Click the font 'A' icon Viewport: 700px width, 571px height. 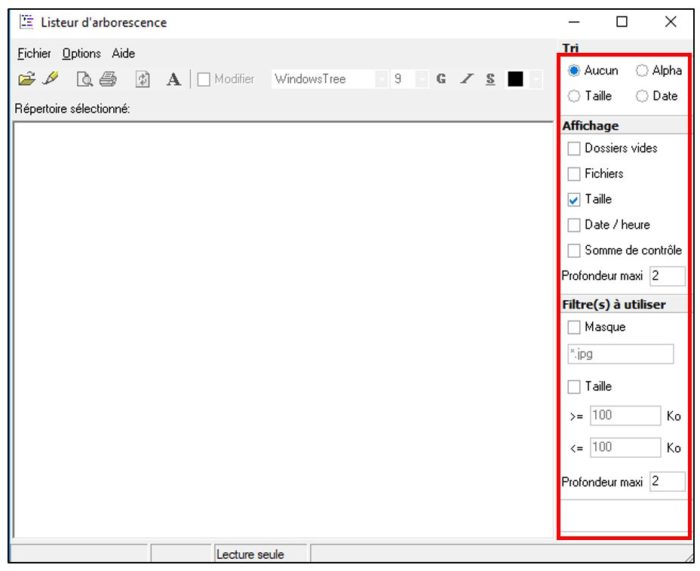click(173, 79)
